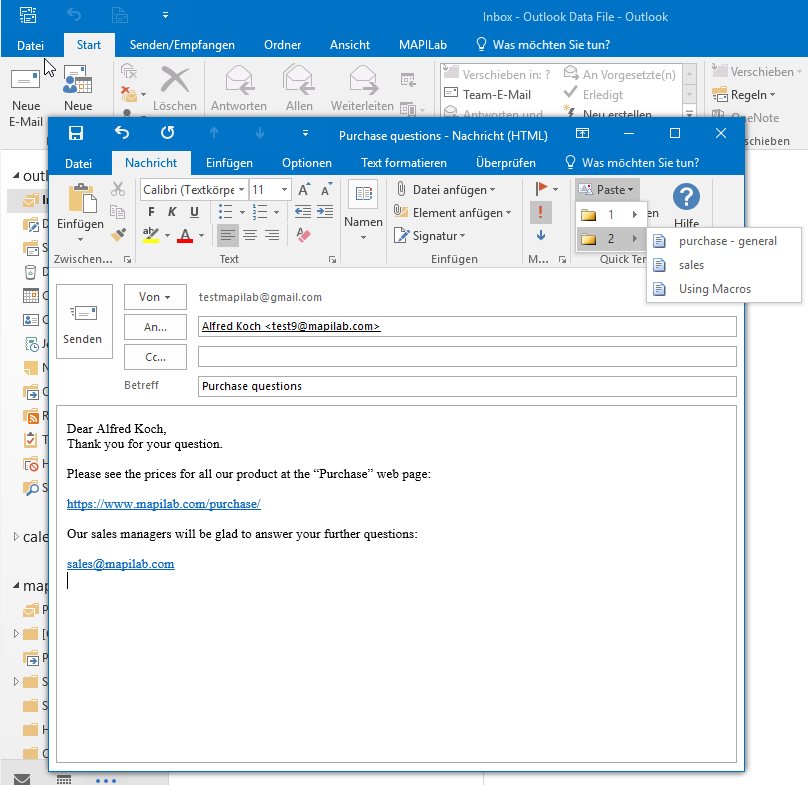The width and height of the screenshot is (808, 785).
Task: Open Element anfügen dropdown
Action: (452, 212)
